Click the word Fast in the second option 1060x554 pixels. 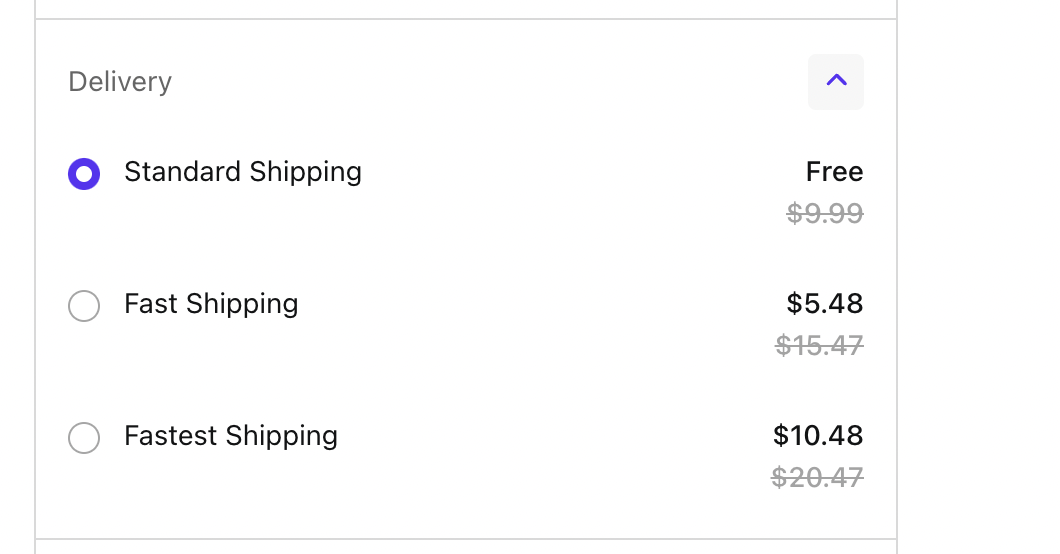pyautogui.click(x=151, y=304)
